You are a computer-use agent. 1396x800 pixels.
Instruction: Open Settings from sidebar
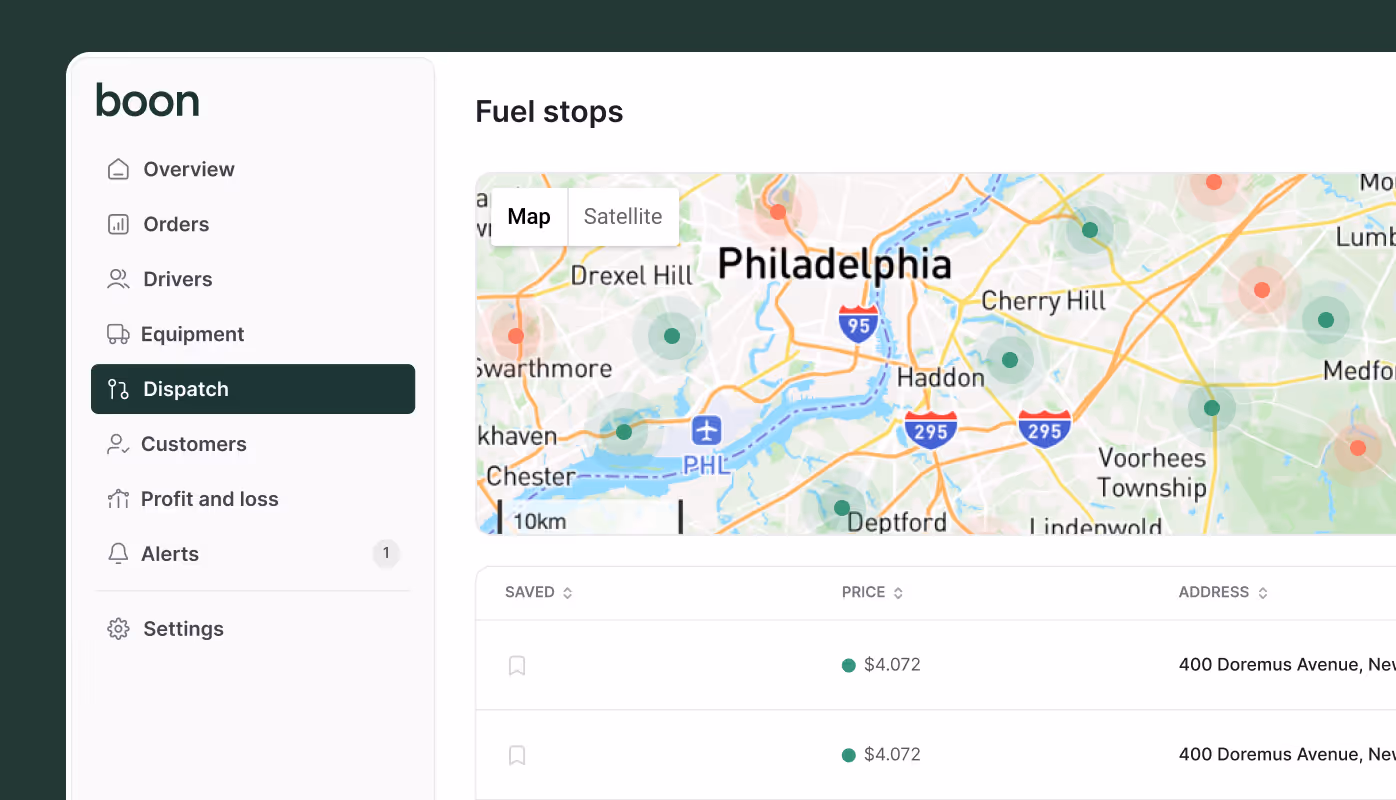point(253,629)
